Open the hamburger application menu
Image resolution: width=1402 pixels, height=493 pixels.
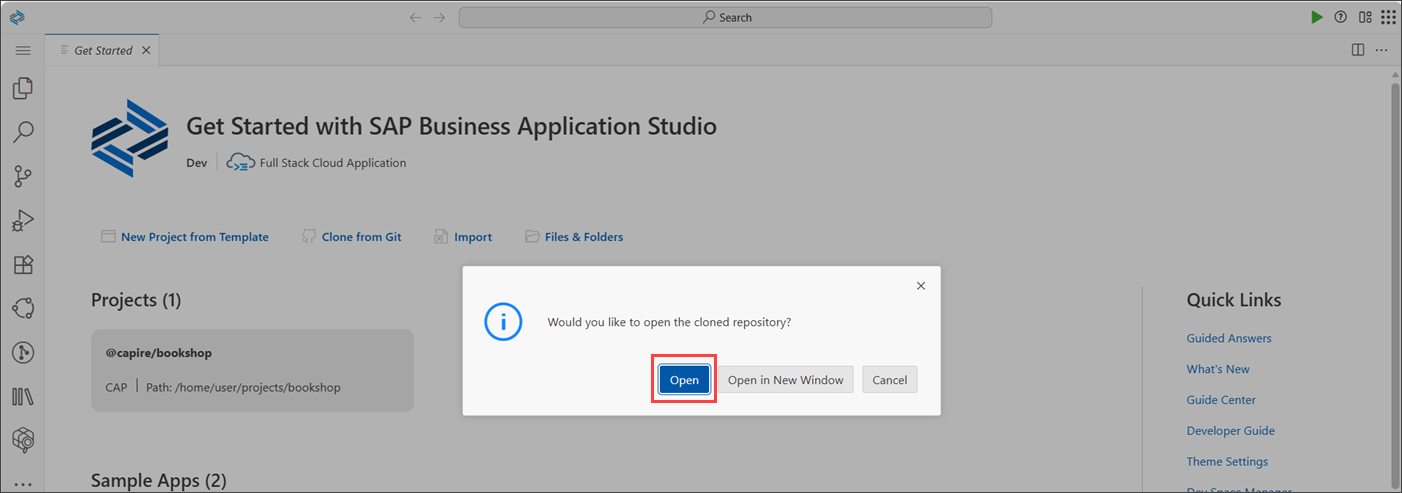click(23, 50)
